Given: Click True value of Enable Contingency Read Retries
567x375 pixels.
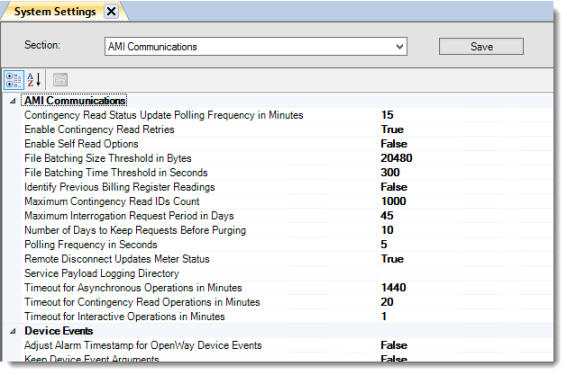Looking at the screenshot, I should pos(392,129).
